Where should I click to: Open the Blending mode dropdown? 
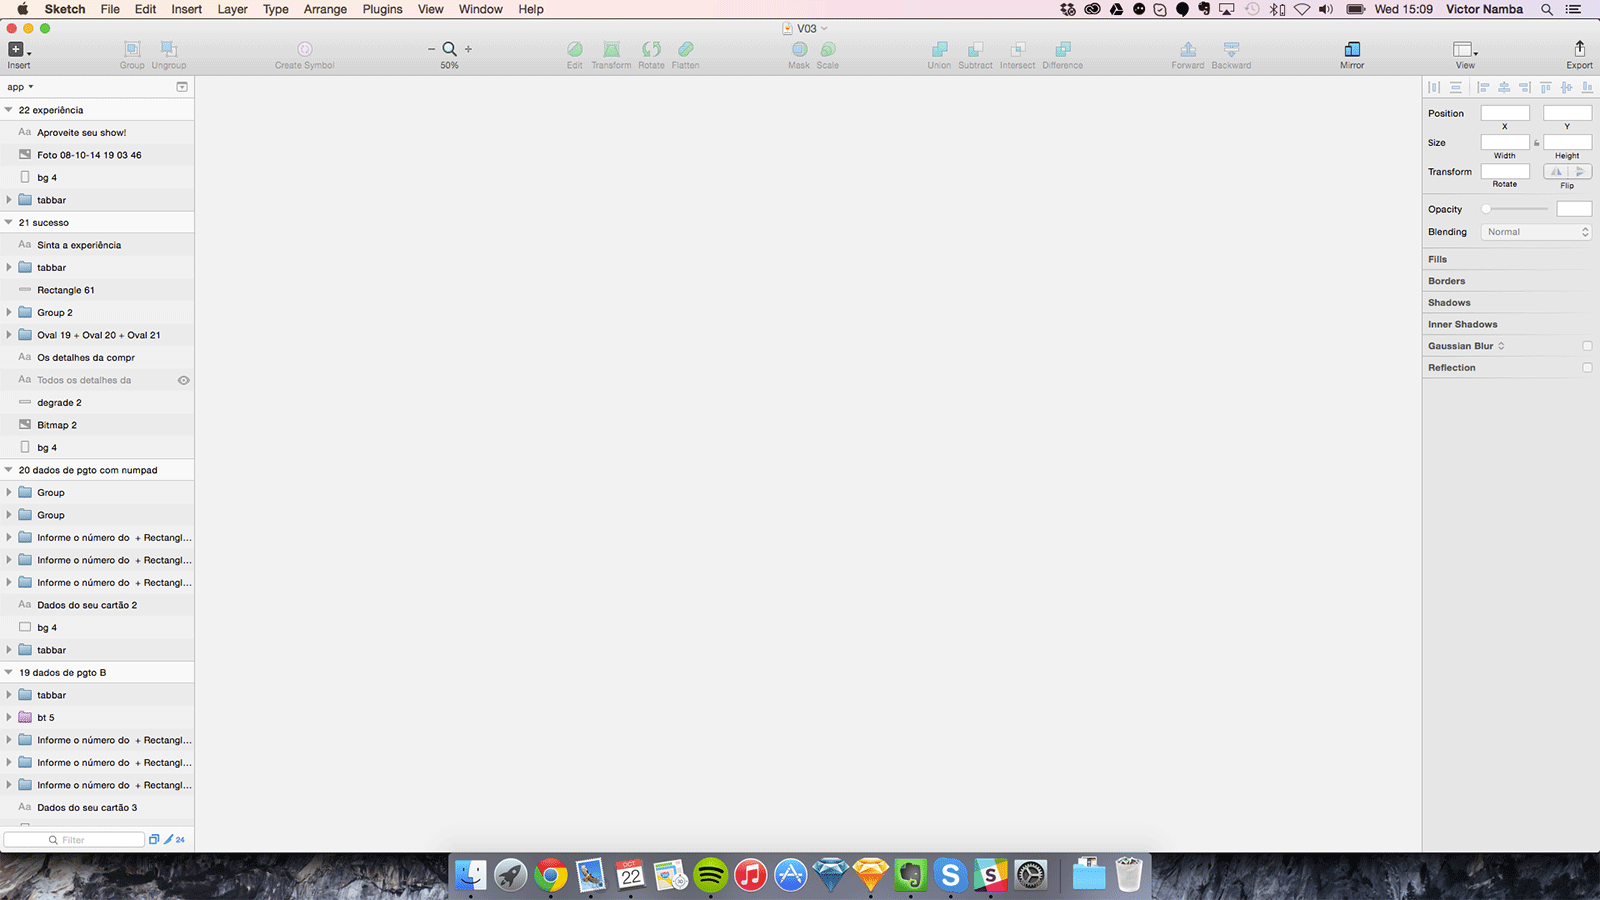pos(1536,232)
